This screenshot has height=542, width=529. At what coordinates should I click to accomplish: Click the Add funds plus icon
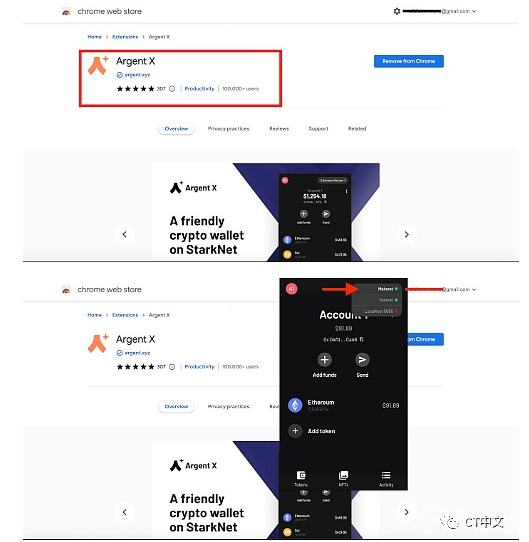click(324, 360)
